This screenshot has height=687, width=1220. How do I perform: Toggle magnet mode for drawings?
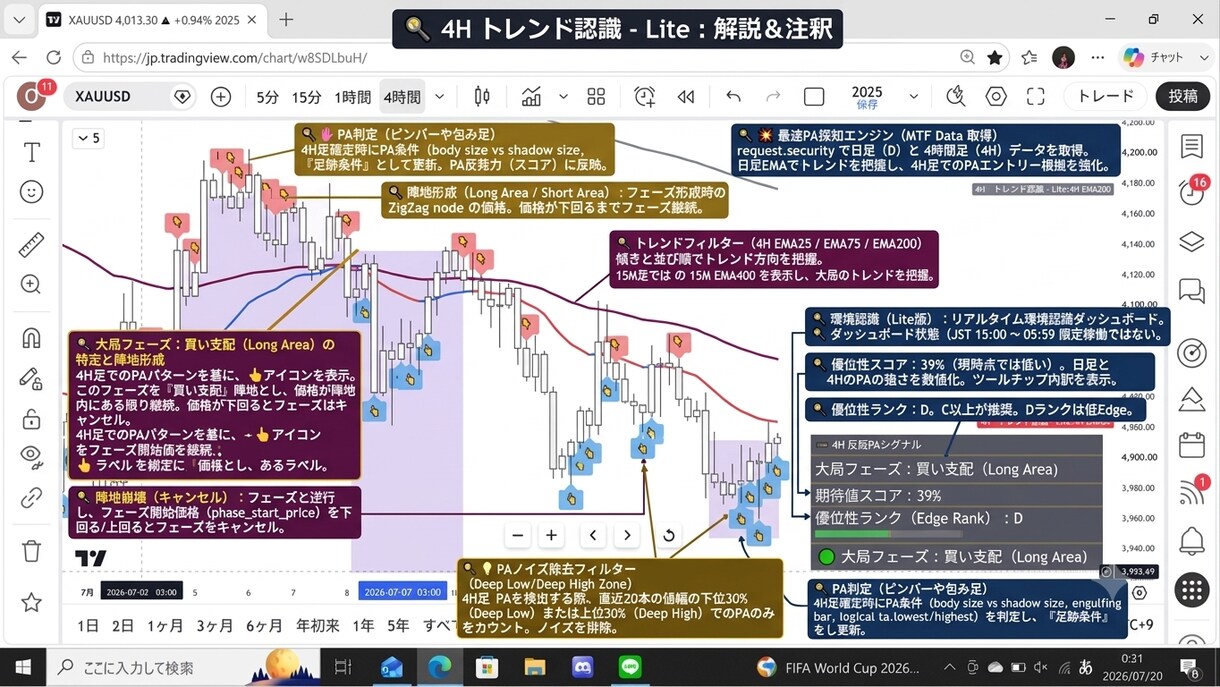point(32,337)
